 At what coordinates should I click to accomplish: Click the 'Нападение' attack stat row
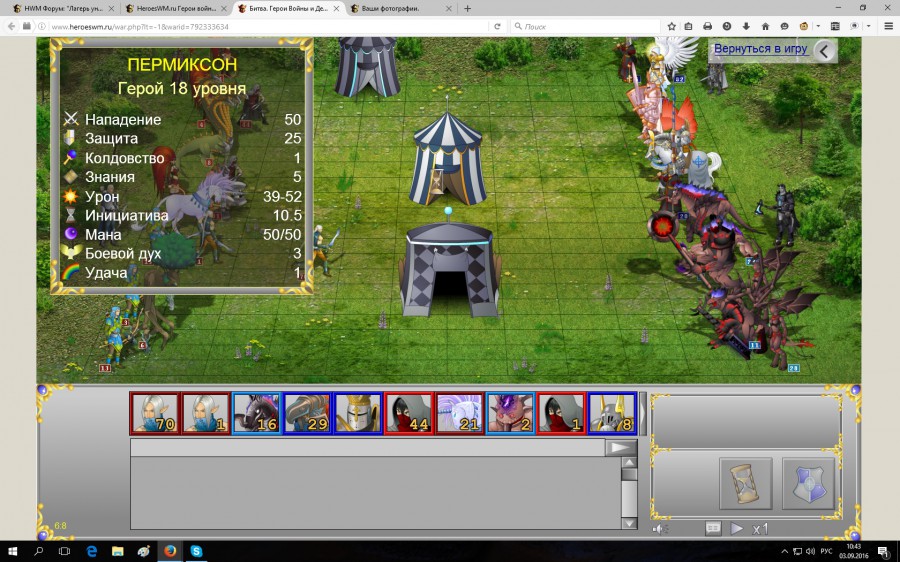183,119
